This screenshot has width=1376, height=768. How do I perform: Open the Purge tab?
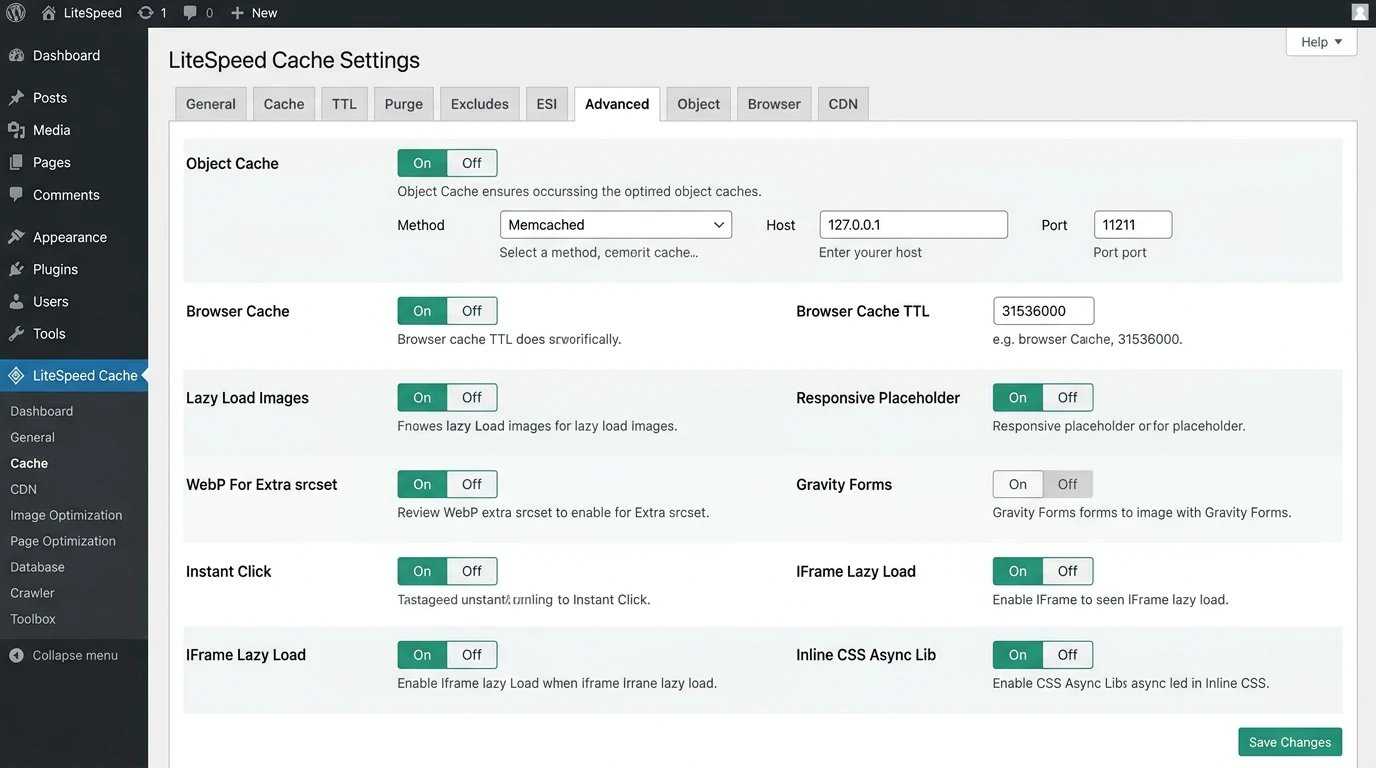[x=404, y=104]
